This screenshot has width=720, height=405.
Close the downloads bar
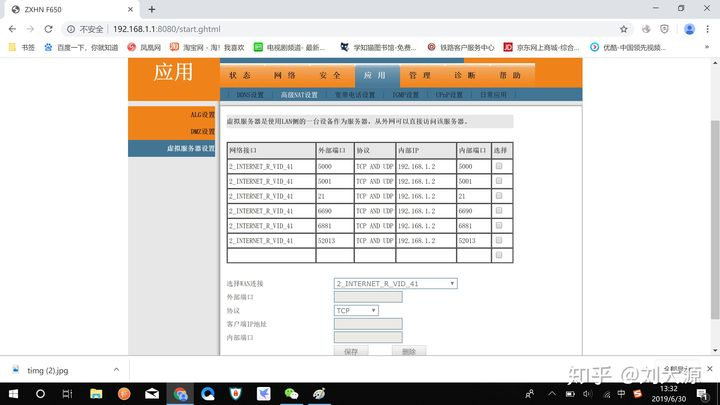(x=710, y=369)
